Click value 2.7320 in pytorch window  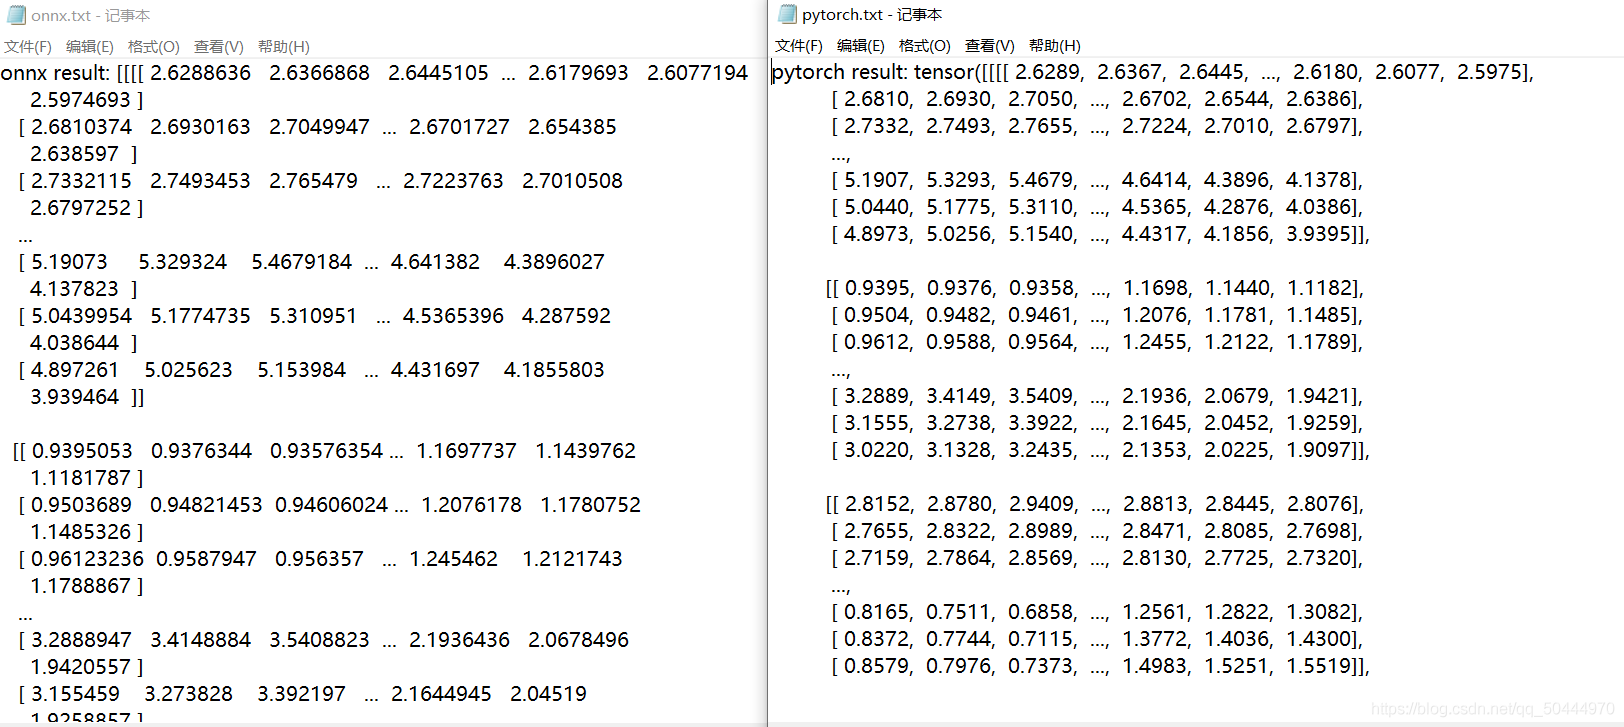[x=1319, y=558]
